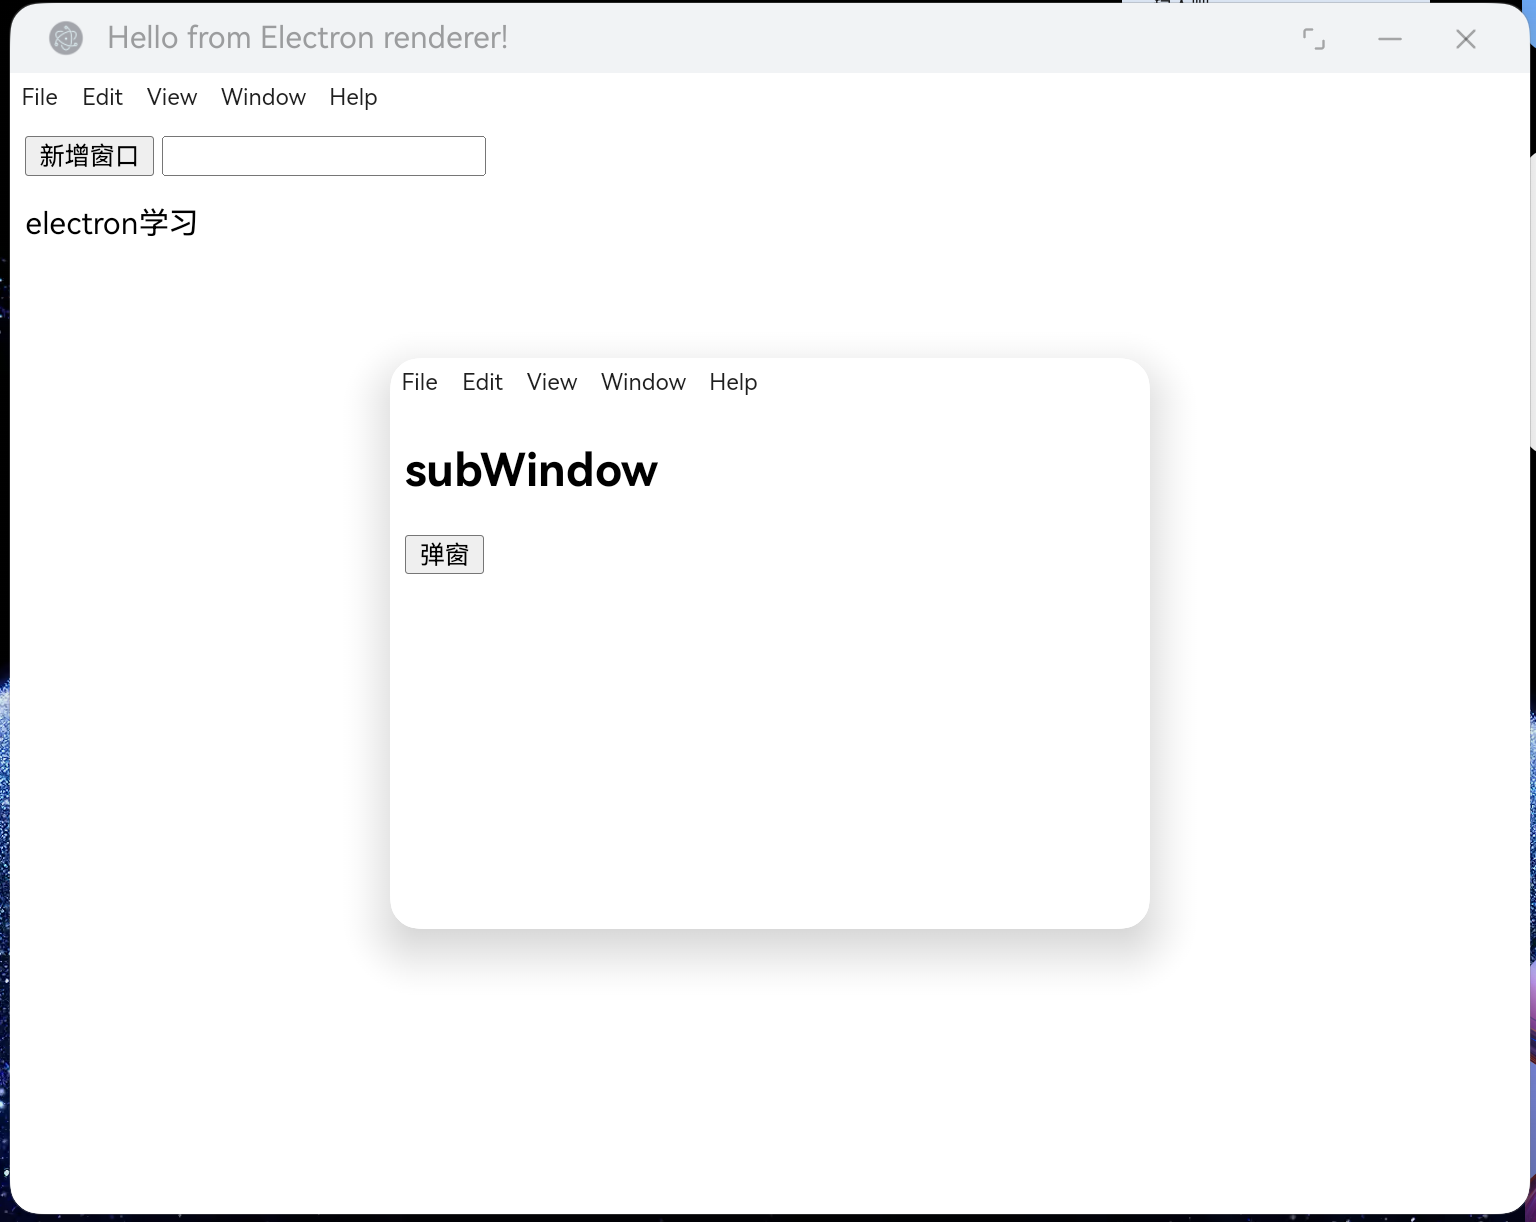Open Edit menu in the subWindow
The width and height of the screenshot is (1536, 1222).
tap(482, 382)
